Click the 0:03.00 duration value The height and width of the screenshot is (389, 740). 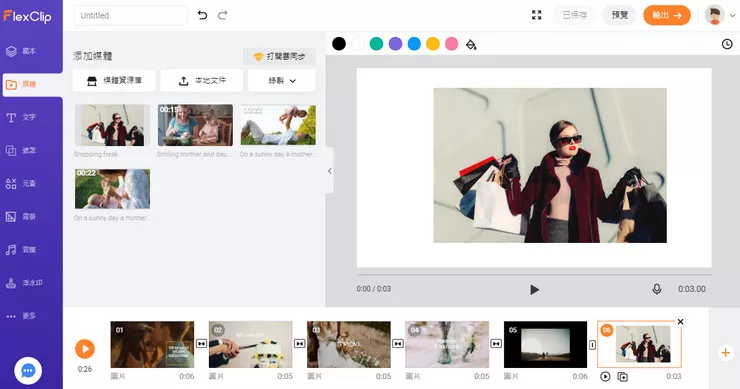[692, 289]
